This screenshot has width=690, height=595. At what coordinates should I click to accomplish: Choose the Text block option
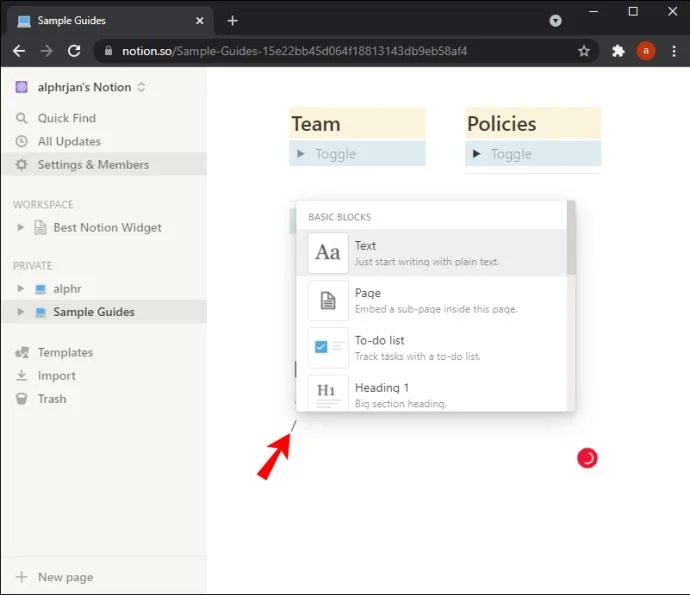(432, 253)
